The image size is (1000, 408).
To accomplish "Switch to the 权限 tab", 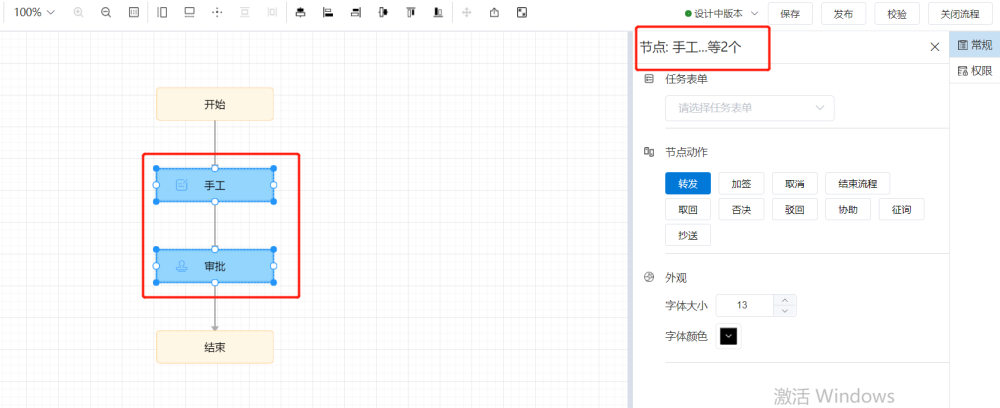I will pyautogui.click(x=975, y=71).
